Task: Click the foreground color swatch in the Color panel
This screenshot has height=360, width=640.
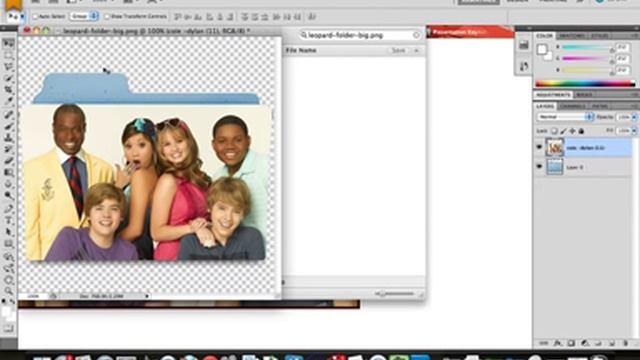Action: coord(542,49)
